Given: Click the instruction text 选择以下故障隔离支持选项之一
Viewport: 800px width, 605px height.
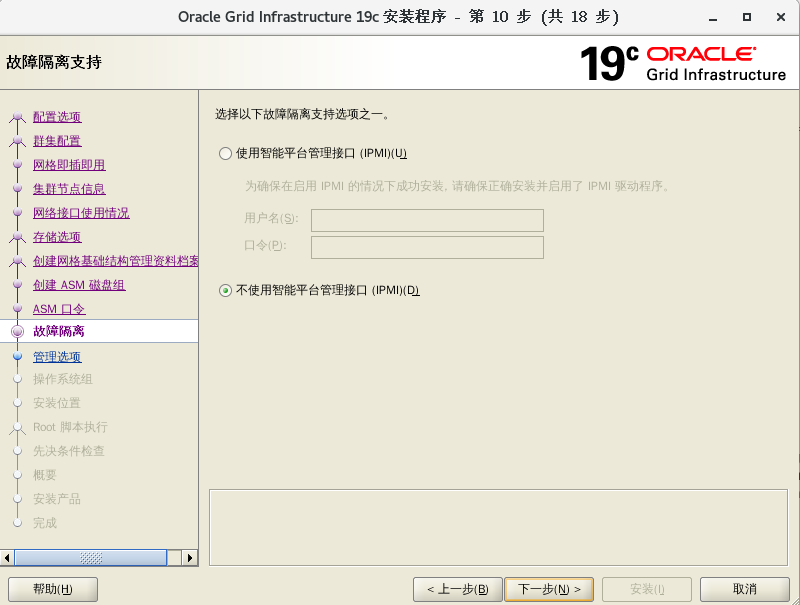Looking at the screenshot, I should [x=303, y=114].
